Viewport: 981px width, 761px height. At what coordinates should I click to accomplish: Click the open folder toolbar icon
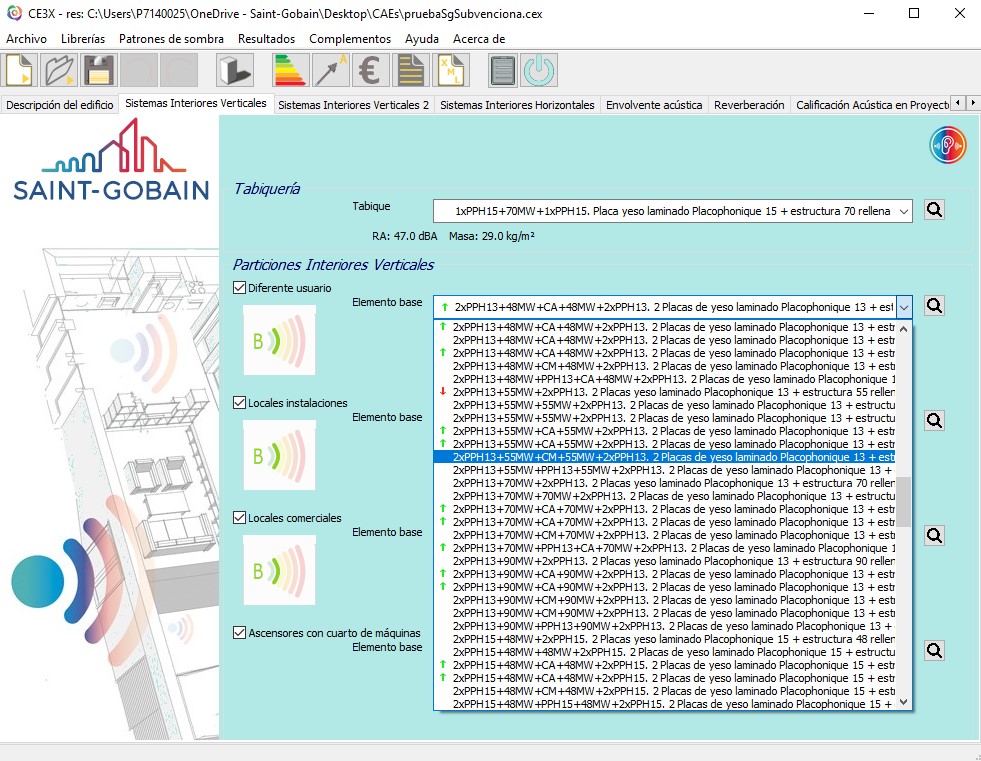pos(59,71)
